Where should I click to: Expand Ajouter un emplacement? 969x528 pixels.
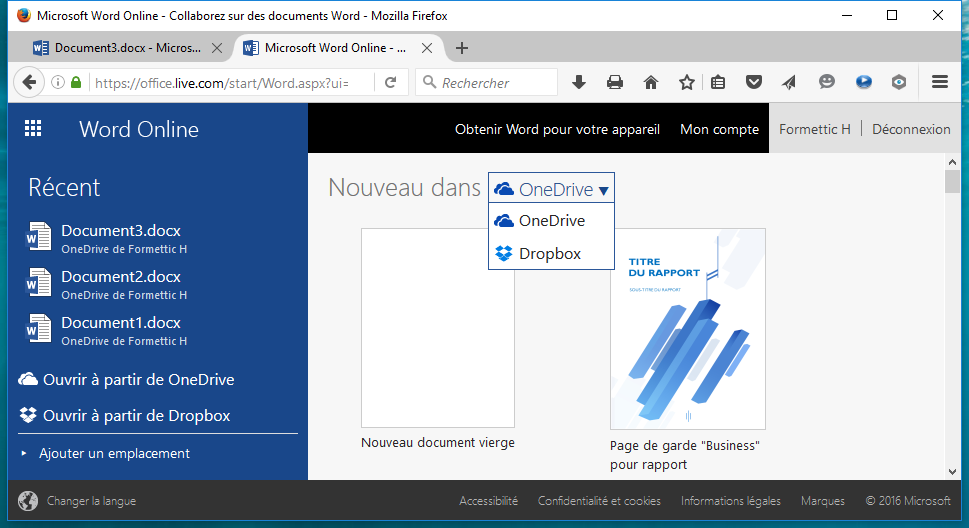point(114,453)
